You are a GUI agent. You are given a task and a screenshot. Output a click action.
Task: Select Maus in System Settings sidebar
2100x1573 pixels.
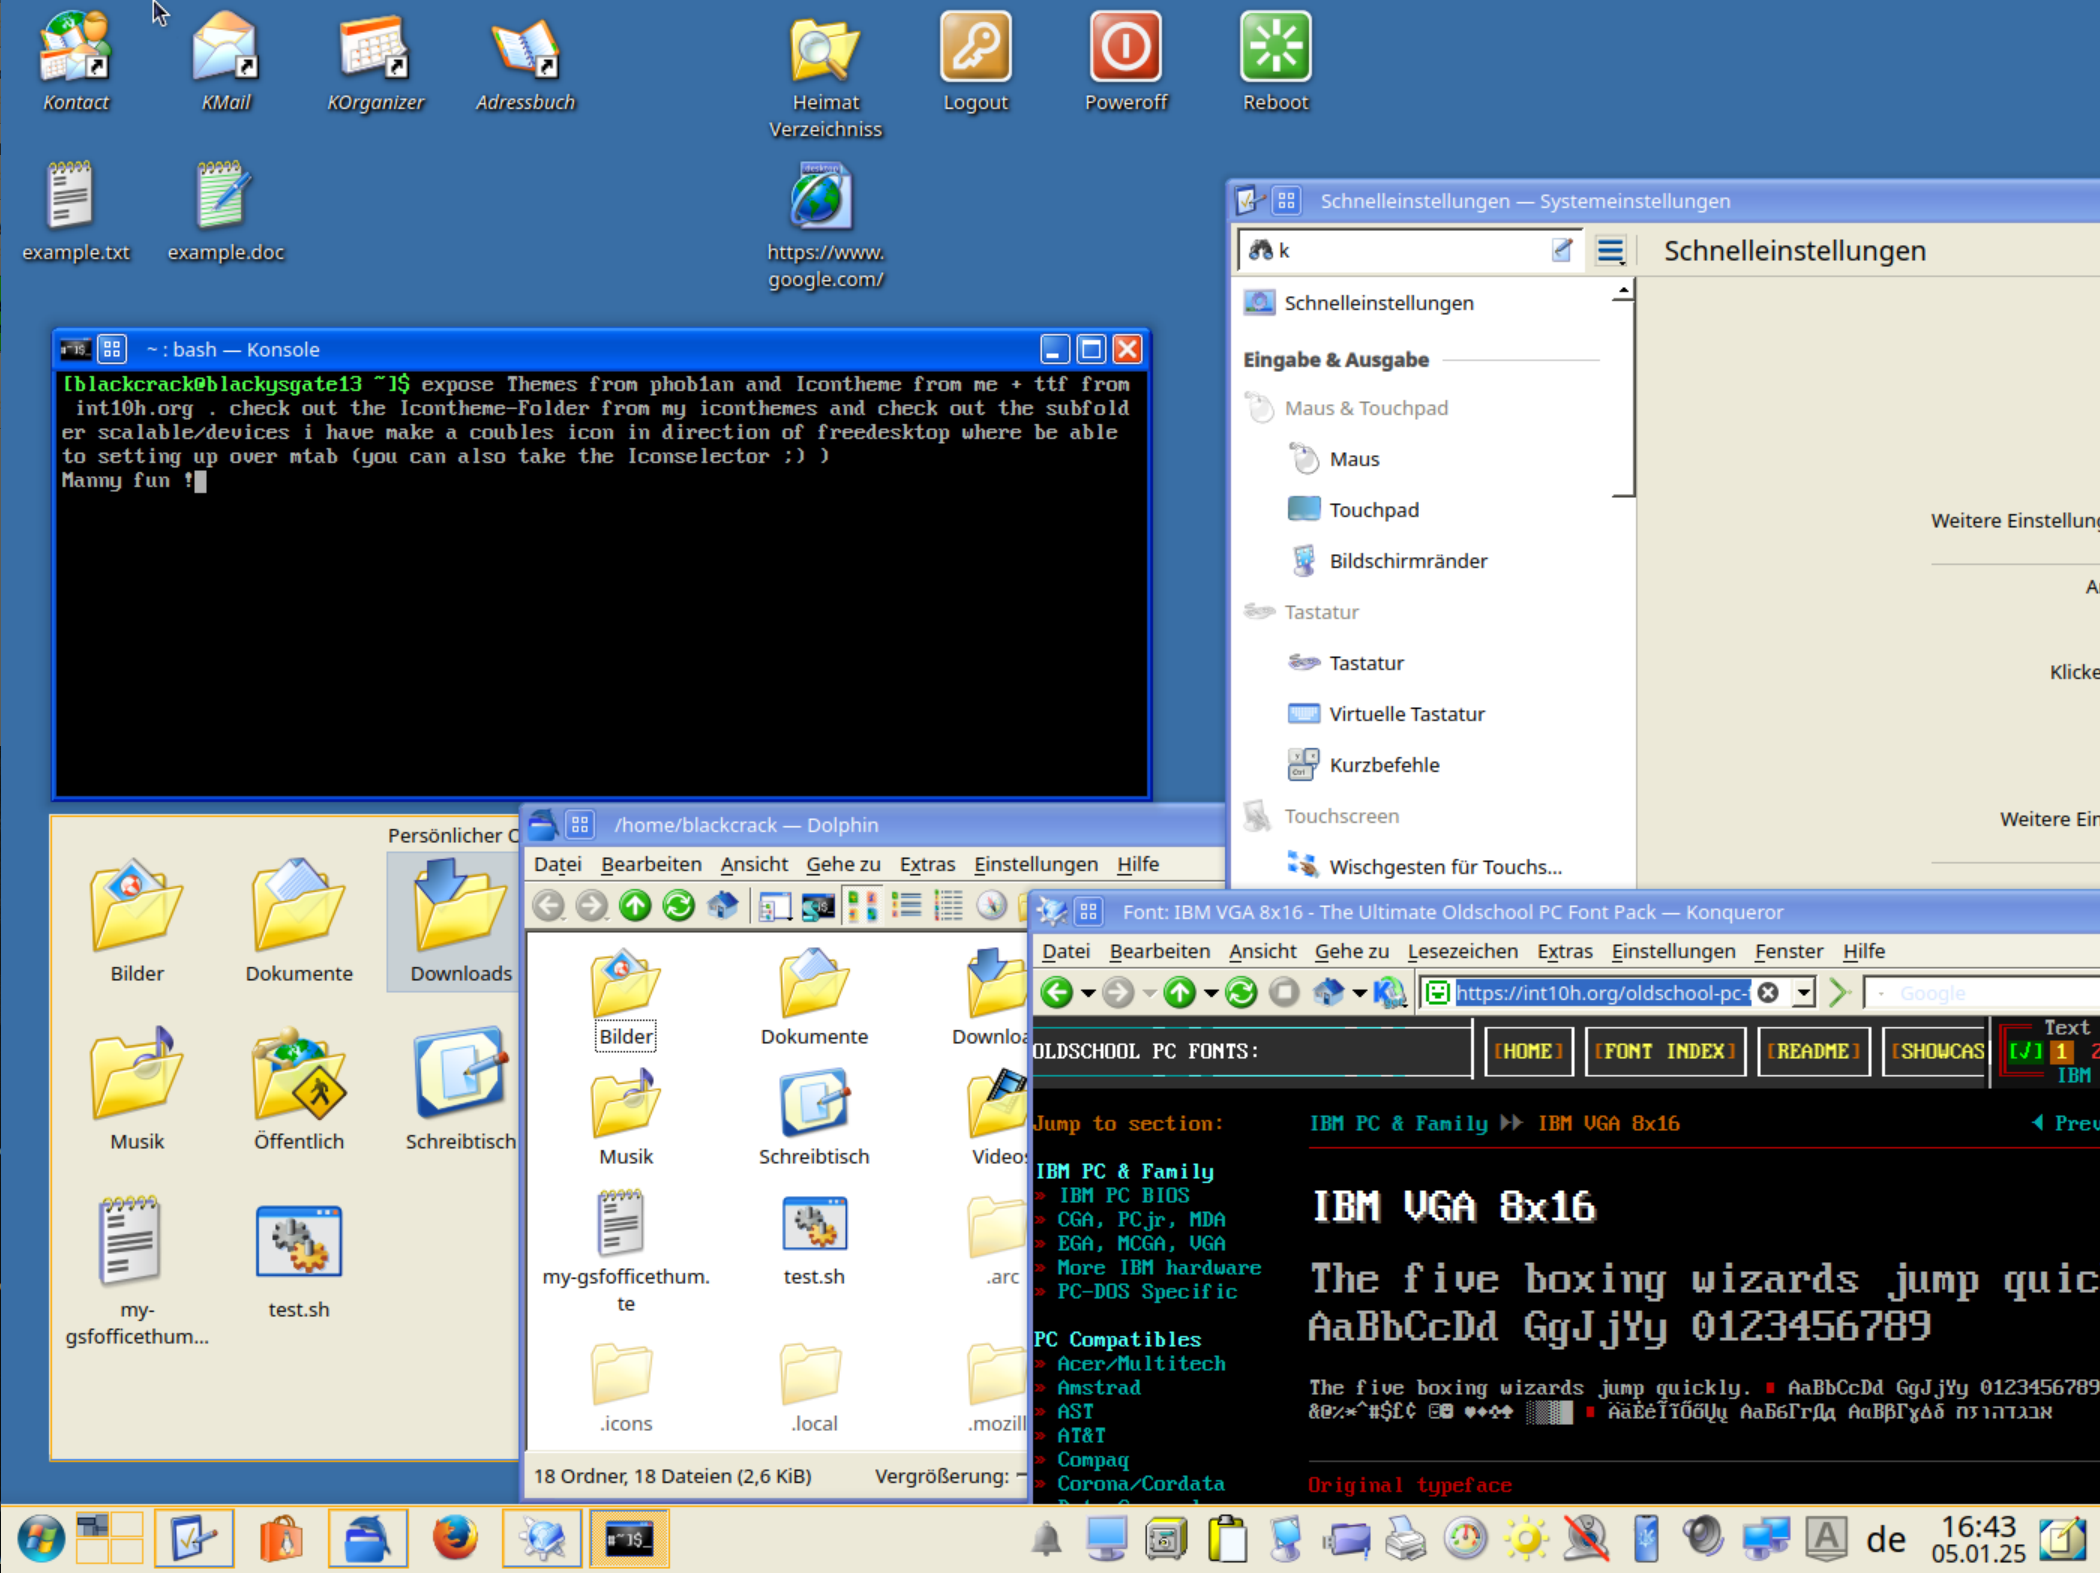pos(1354,459)
